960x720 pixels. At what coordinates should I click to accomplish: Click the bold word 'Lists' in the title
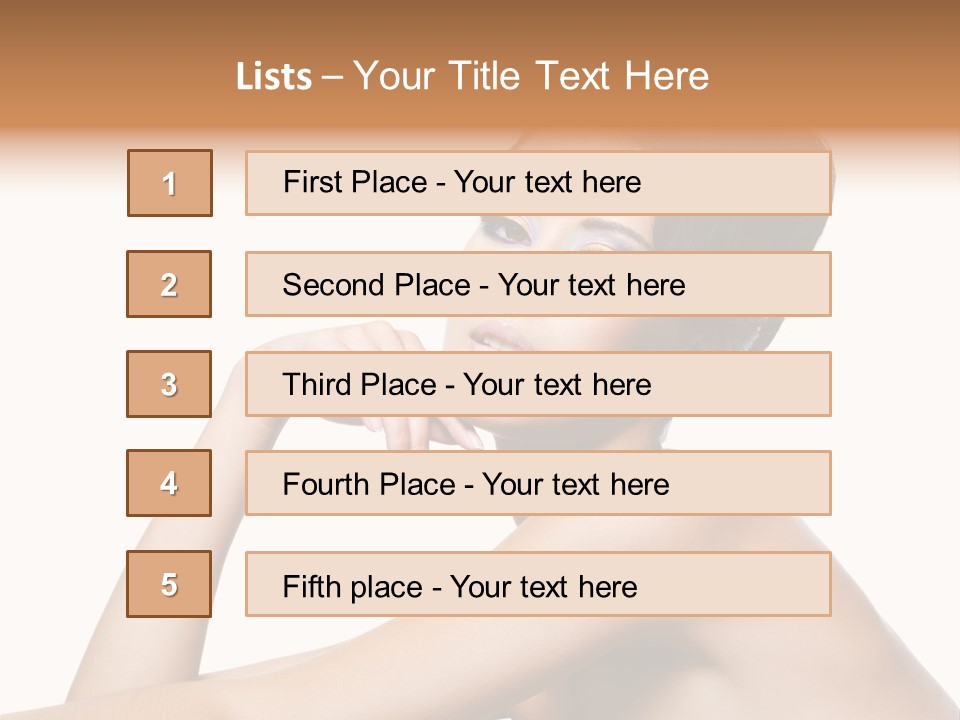[x=274, y=77]
